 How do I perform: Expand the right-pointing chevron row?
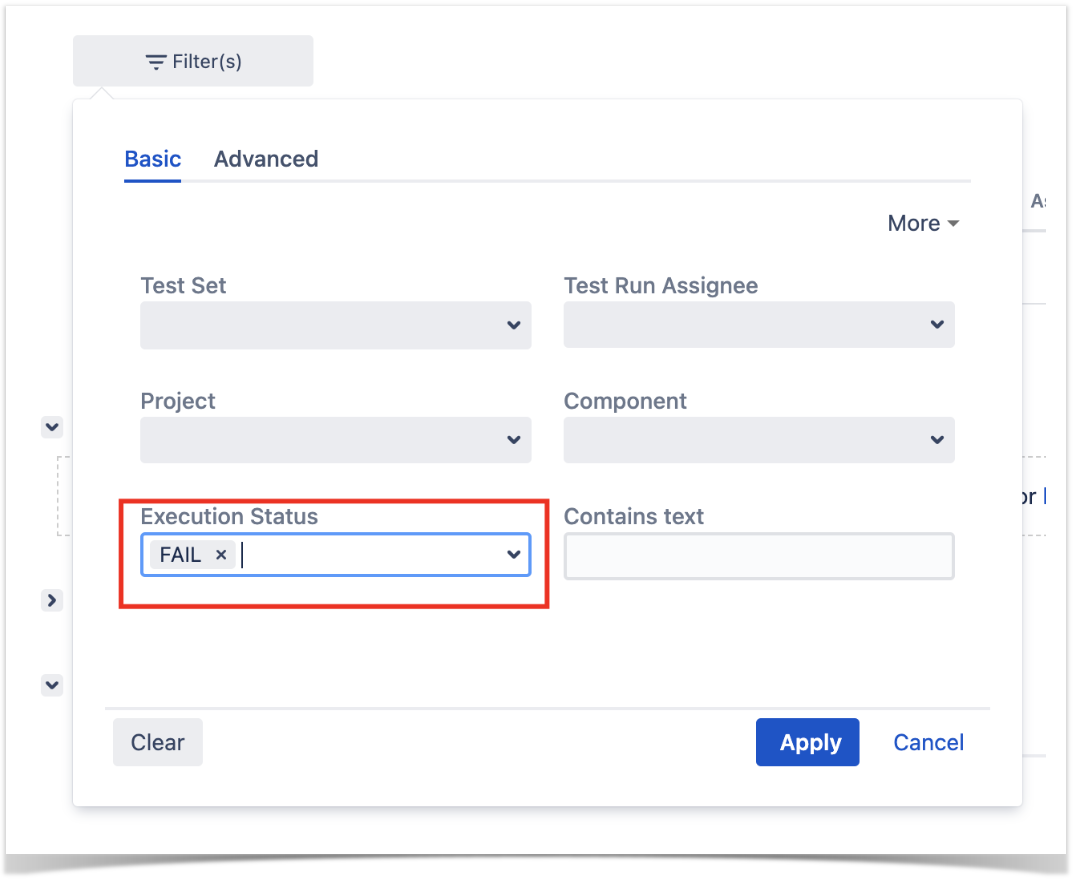point(52,601)
